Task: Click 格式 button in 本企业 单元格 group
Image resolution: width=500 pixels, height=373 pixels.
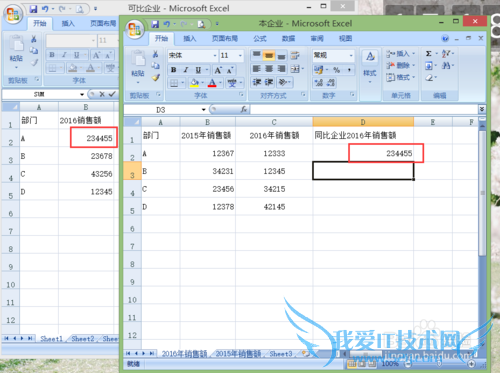Action: pyautogui.click(x=400, y=78)
